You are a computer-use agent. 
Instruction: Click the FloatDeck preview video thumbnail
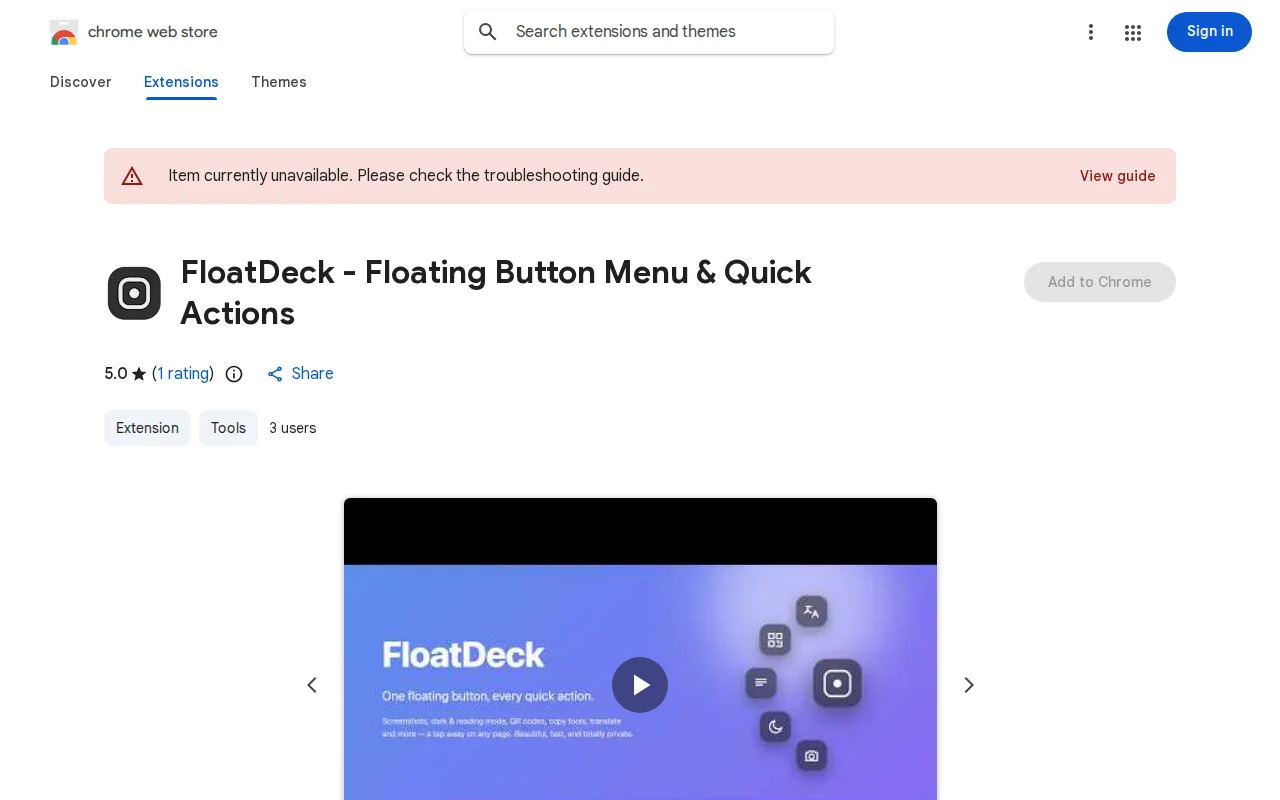click(640, 649)
